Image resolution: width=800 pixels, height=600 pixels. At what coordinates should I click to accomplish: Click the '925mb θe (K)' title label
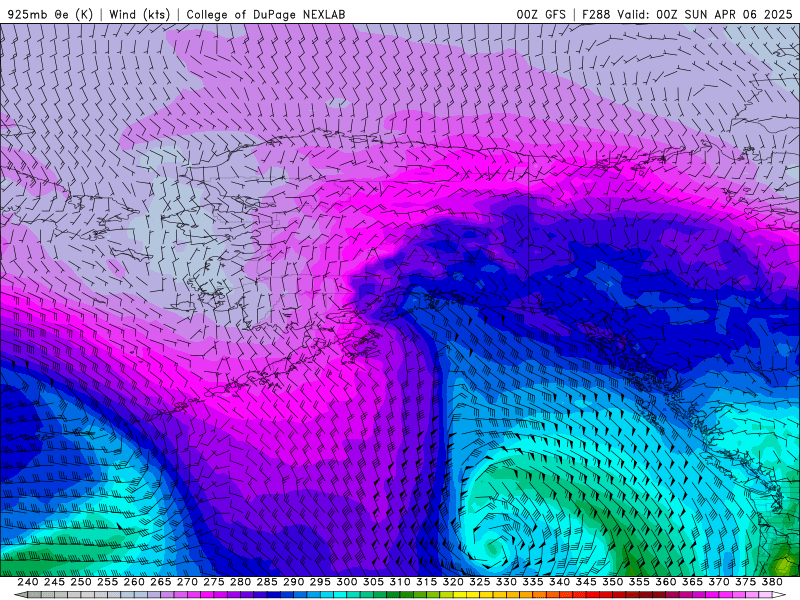click(50, 14)
